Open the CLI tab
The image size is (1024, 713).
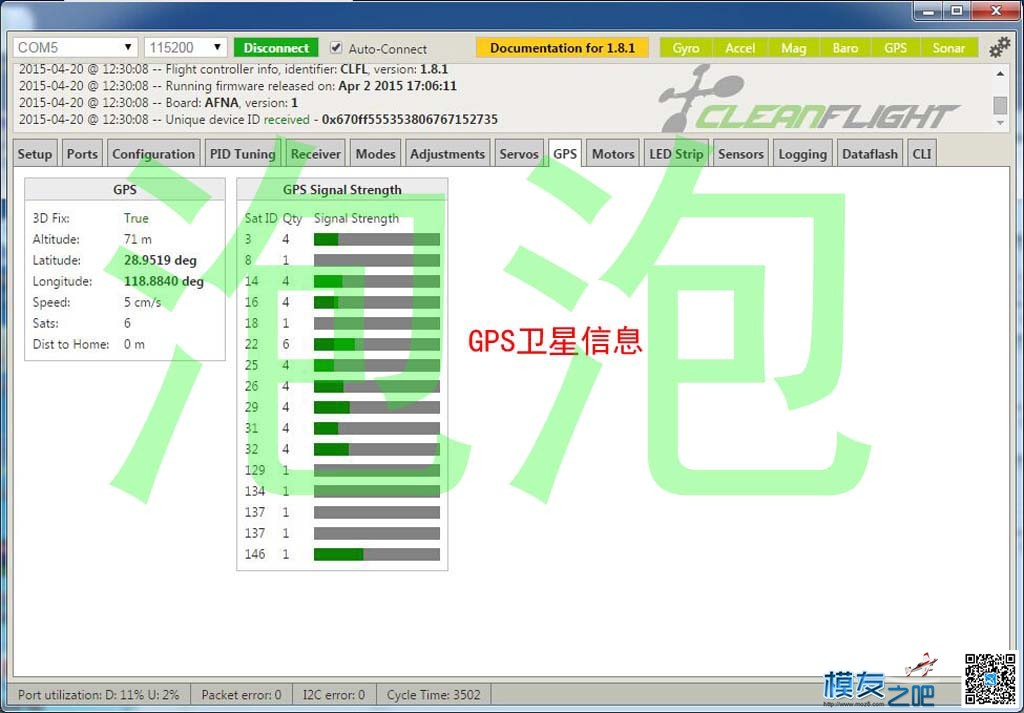(x=921, y=154)
